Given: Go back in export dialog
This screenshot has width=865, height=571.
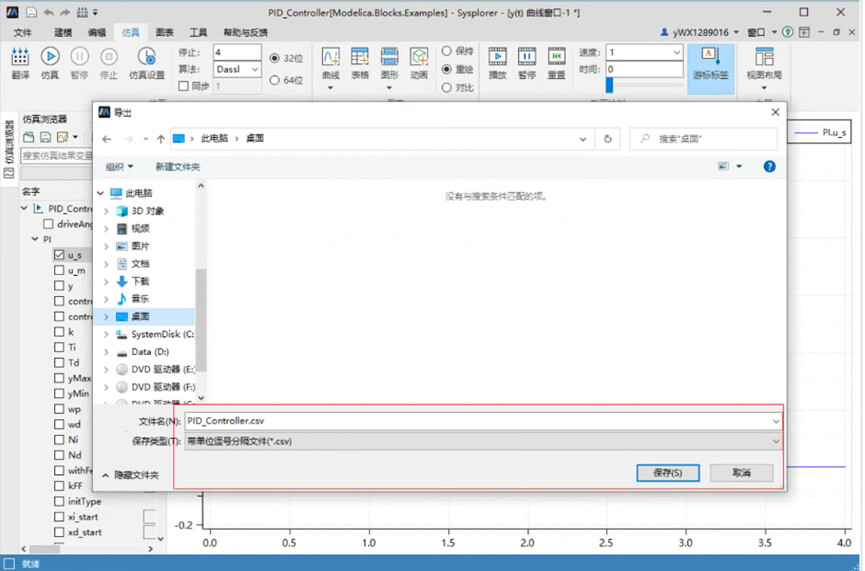Looking at the screenshot, I should tap(107, 139).
